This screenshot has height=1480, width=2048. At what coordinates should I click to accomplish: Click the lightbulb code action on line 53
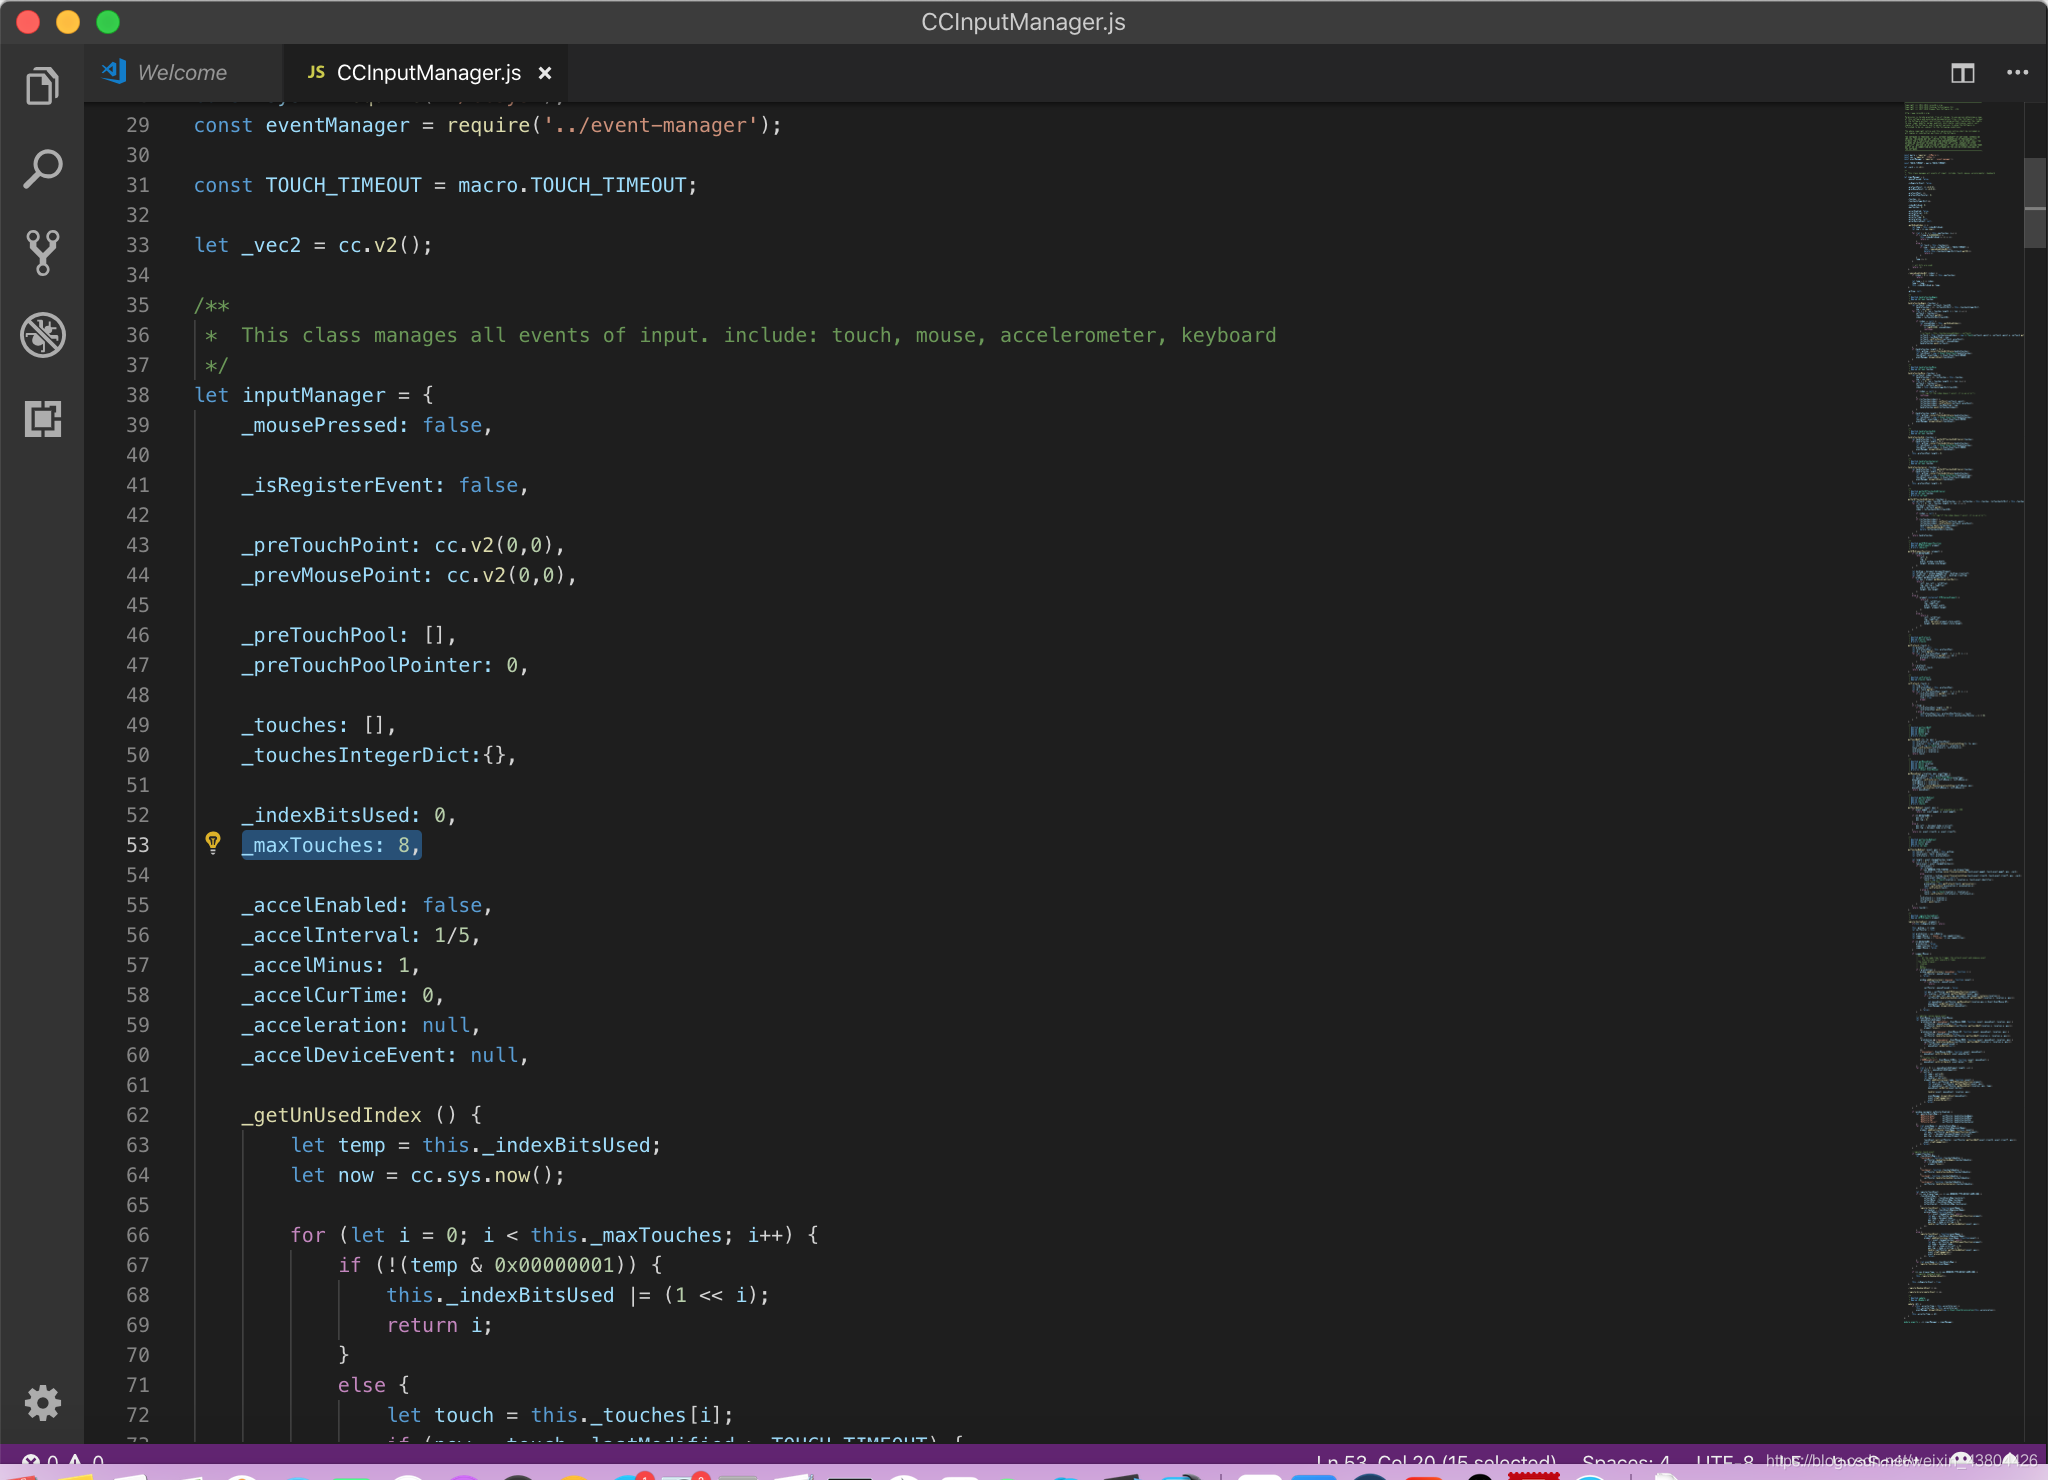pyautogui.click(x=213, y=843)
